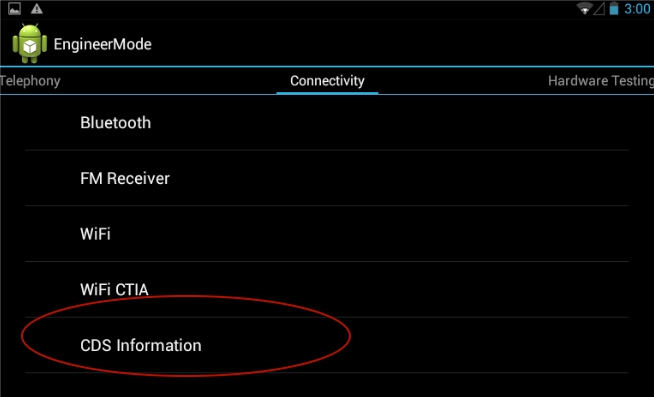
Task: Tap the EngineerMode title text
Action: [102, 44]
